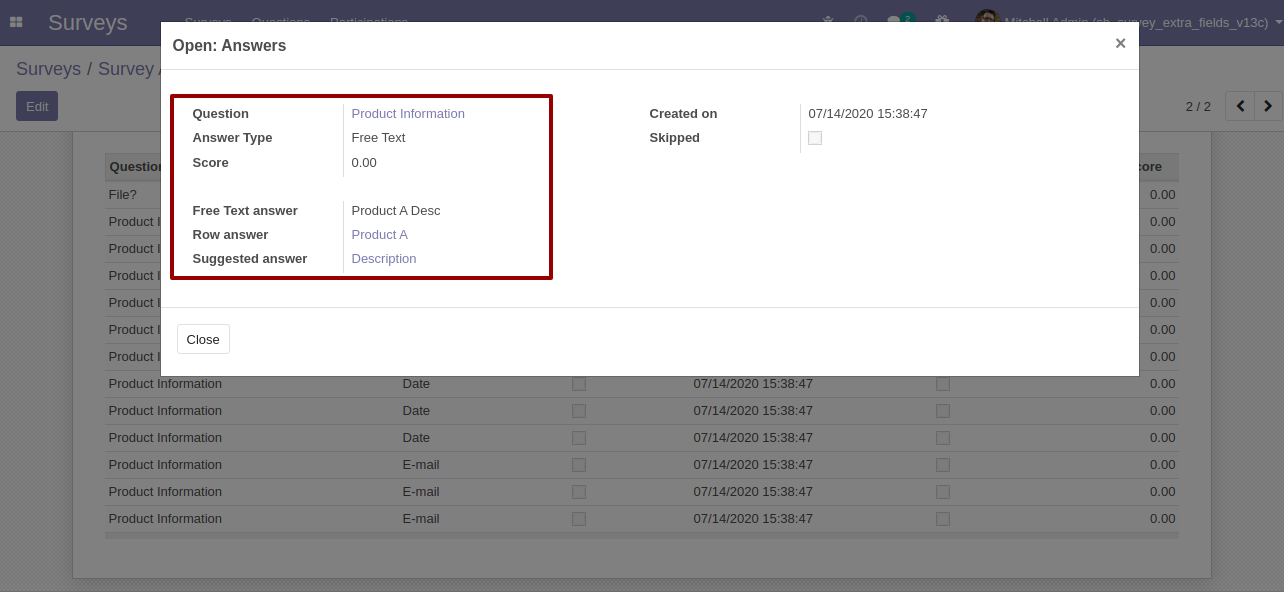
Task: Click the debug bug icon
Action: click(827, 20)
